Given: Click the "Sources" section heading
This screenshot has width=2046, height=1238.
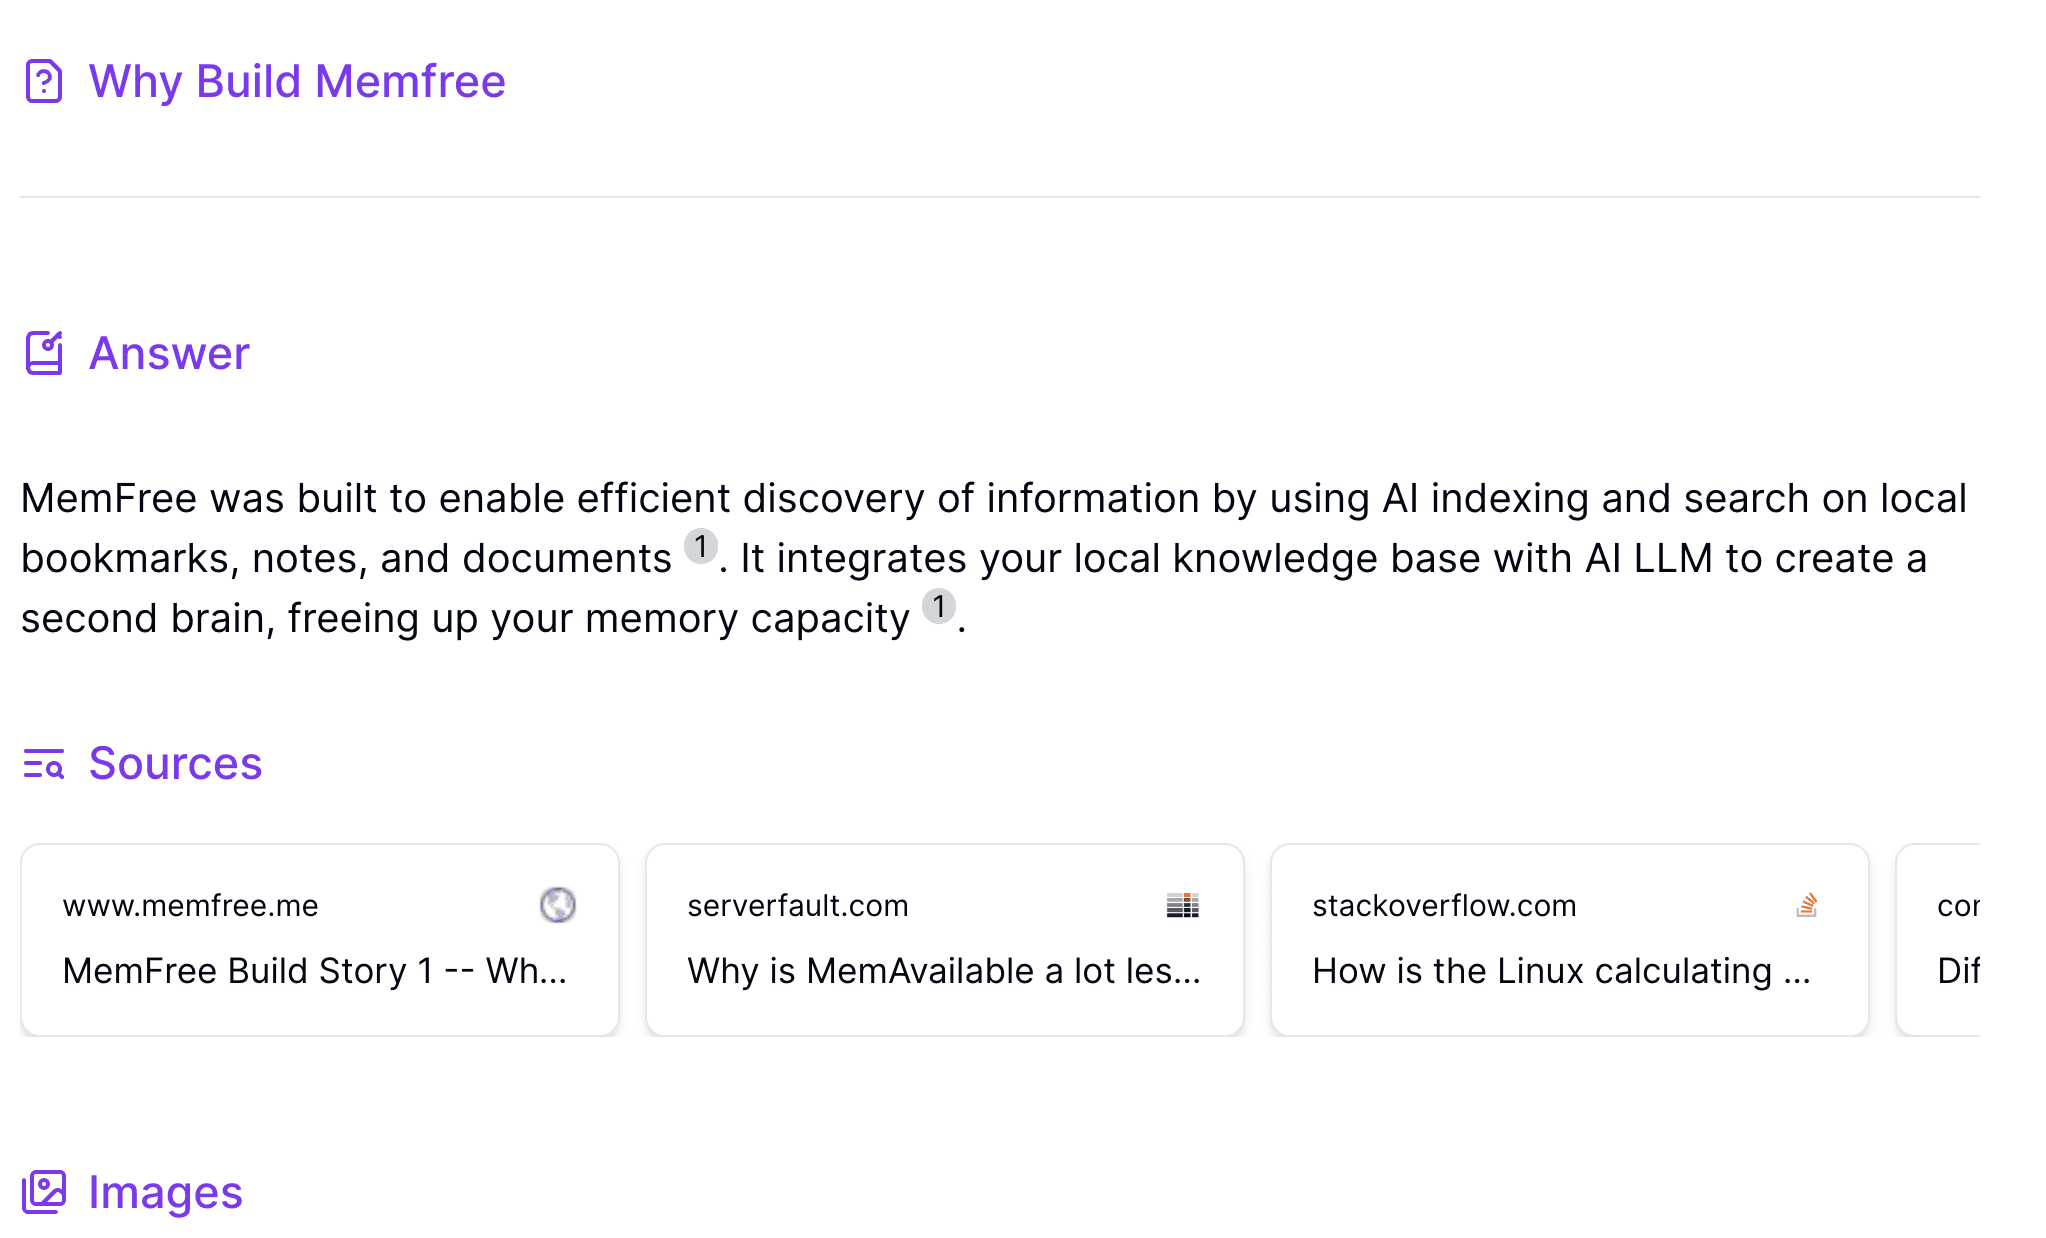Looking at the screenshot, I should (x=175, y=764).
